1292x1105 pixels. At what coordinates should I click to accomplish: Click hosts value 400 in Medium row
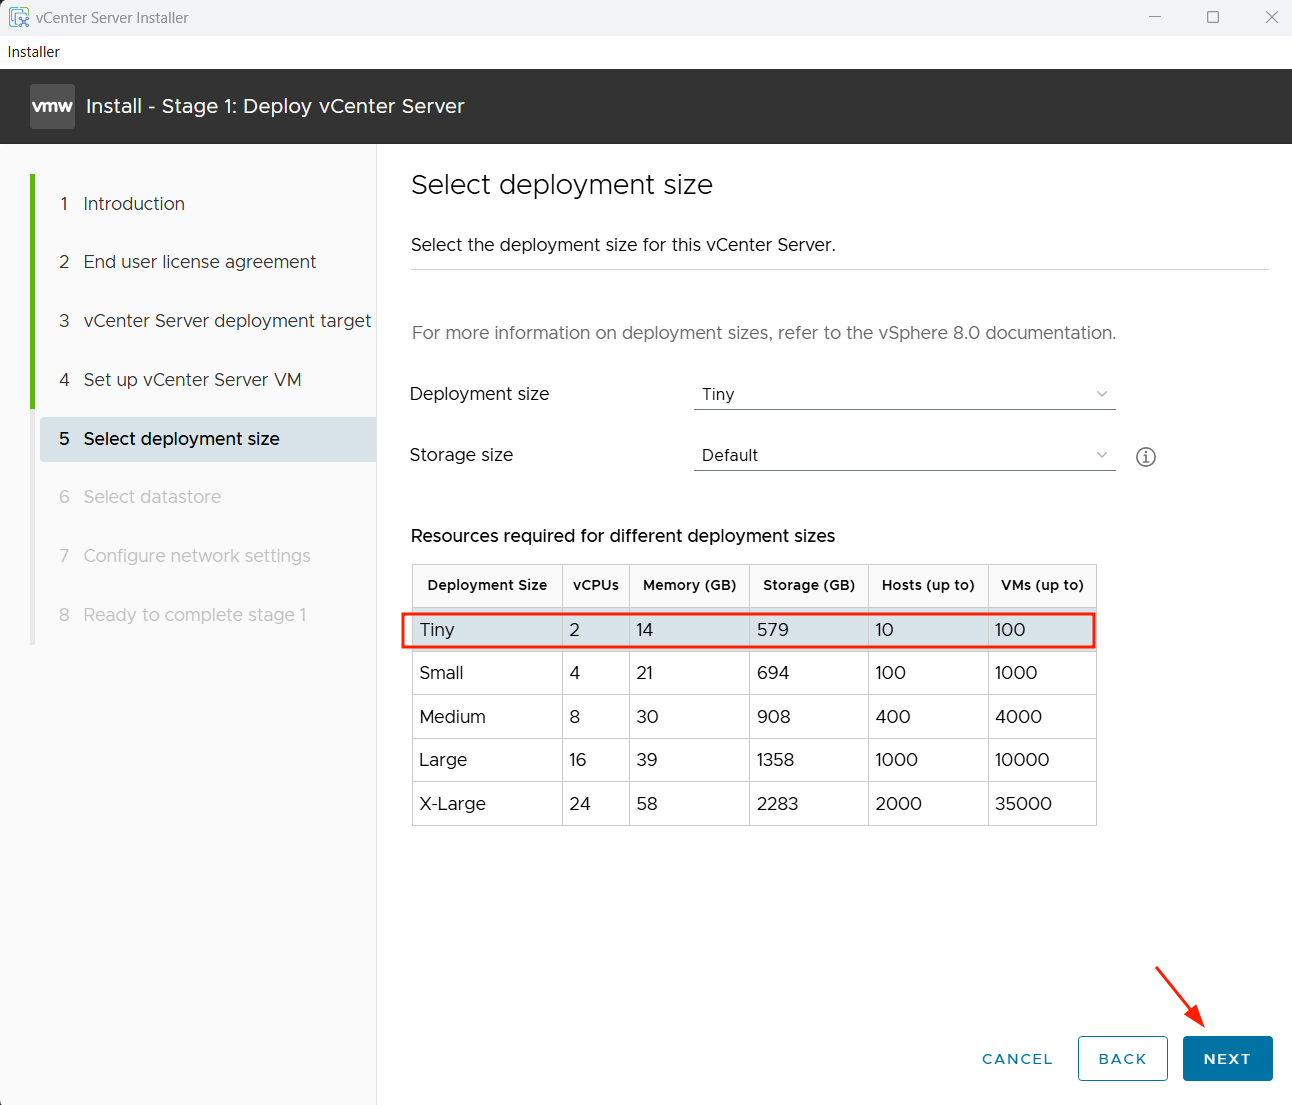[x=893, y=717]
